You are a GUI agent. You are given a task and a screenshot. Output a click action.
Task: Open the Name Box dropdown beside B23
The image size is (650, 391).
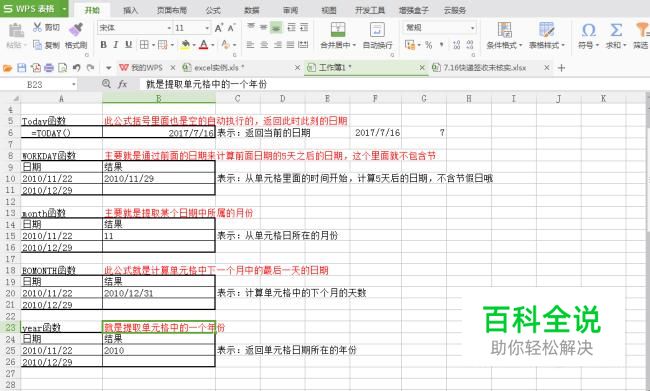point(74,85)
